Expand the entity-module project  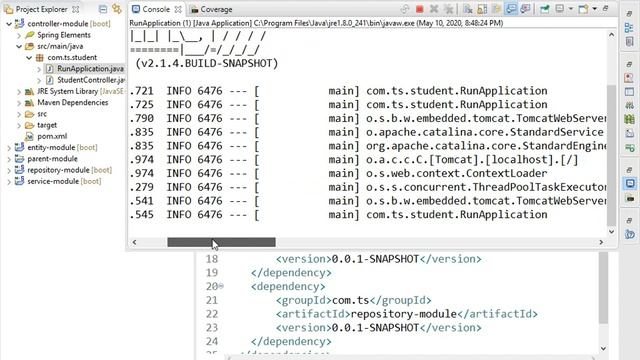pyautogui.click(x=9, y=147)
